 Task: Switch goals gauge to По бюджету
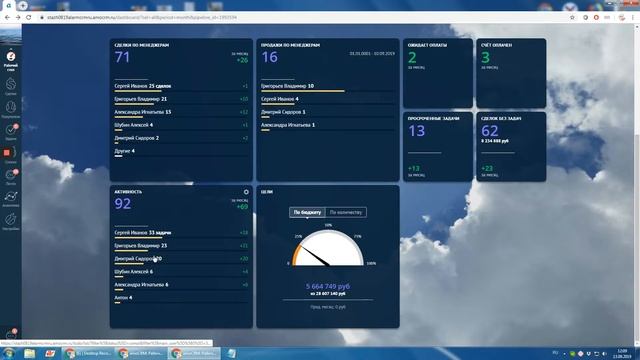click(x=307, y=212)
